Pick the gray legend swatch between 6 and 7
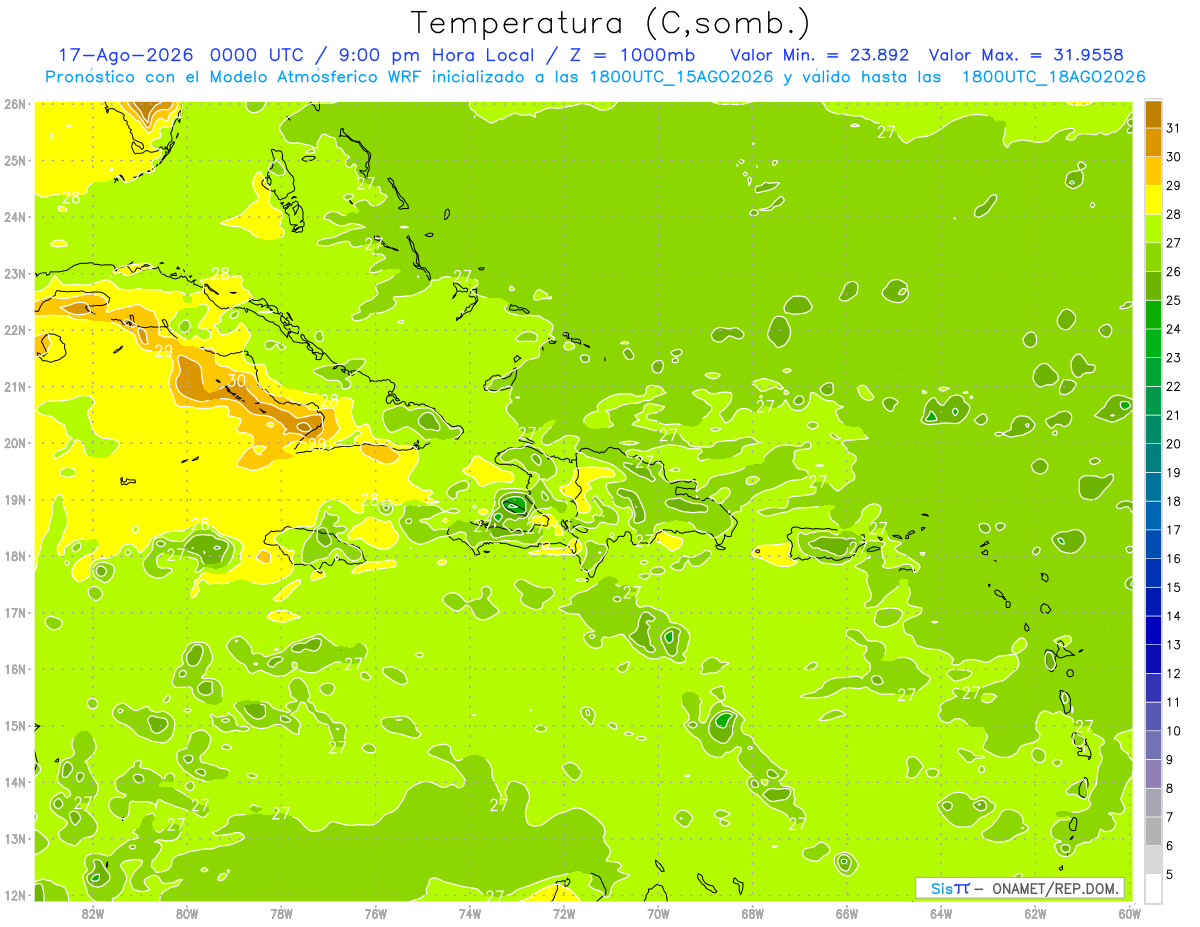Viewport: 1200px width, 927px height. pyautogui.click(x=1153, y=831)
